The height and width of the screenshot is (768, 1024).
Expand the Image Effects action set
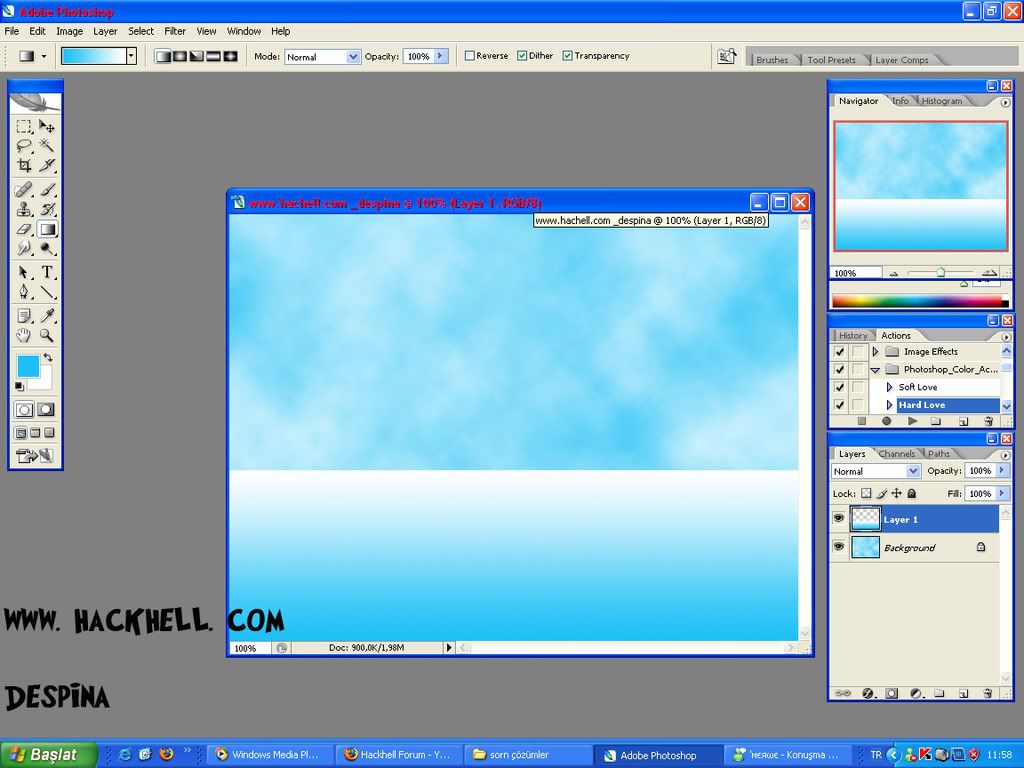[x=875, y=352]
